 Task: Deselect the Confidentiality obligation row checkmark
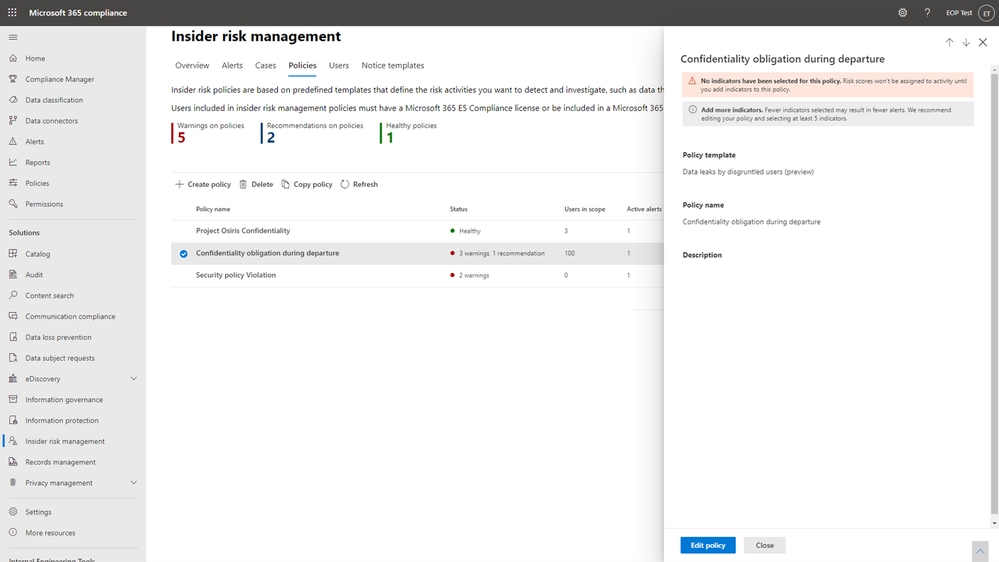[x=183, y=254]
